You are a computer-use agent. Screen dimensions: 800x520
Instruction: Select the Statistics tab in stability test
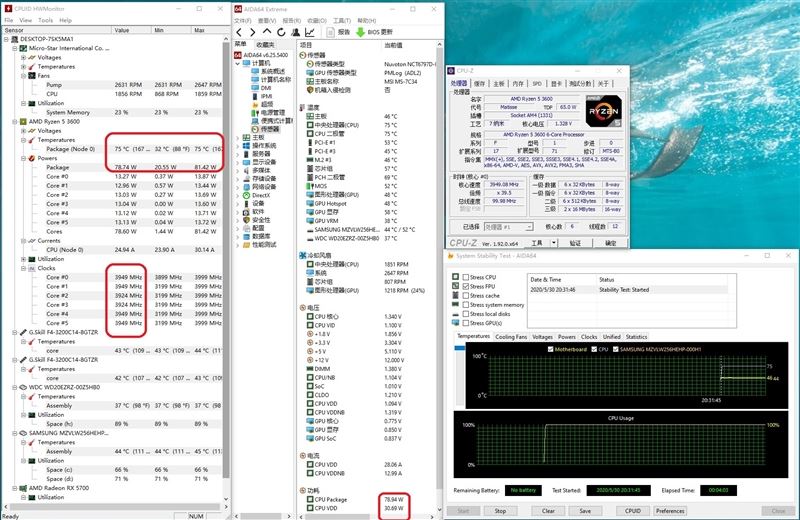point(636,337)
